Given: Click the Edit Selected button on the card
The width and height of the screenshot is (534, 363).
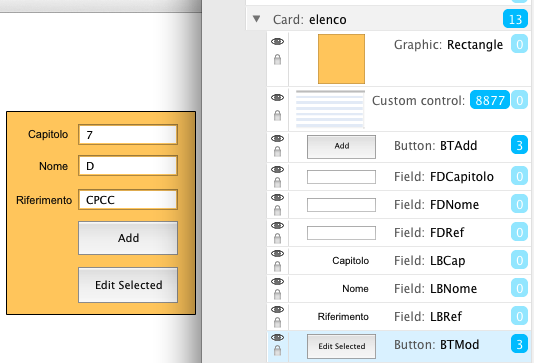Looking at the screenshot, I should [x=128, y=285].
